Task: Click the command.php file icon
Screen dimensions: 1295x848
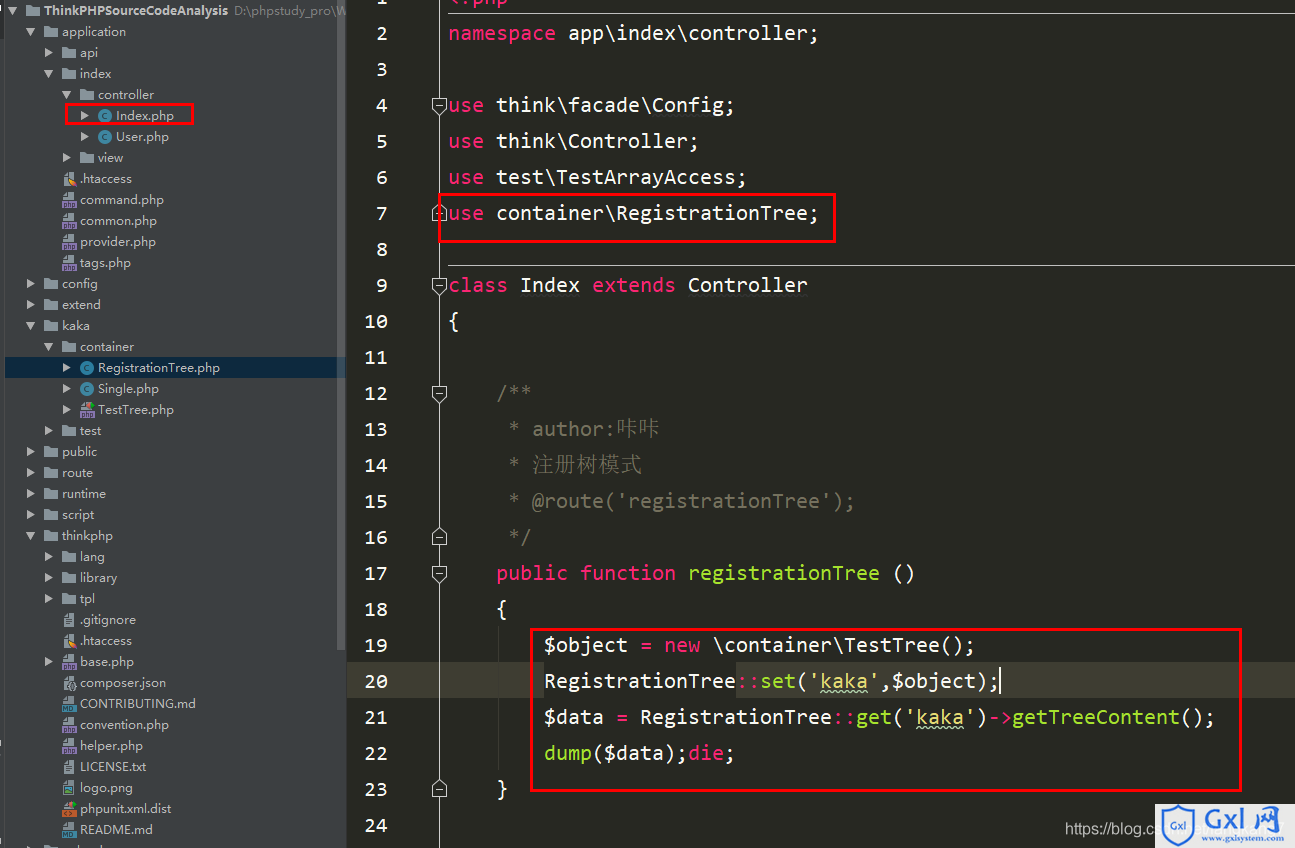Action: click(x=69, y=200)
